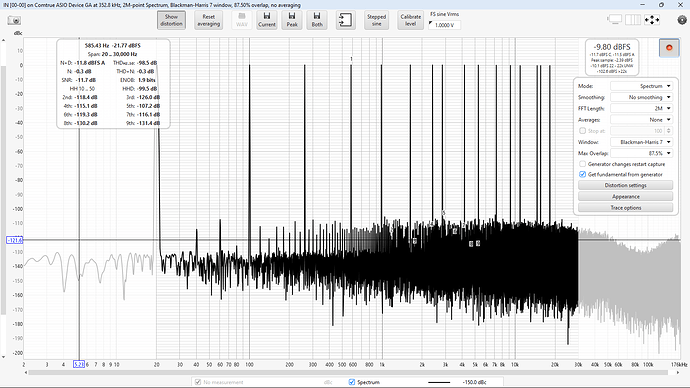Image resolution: width=690 pixels, height=388 pixels.
Task: Click the -150.0 dBc legend value
Action: [474, 382]
